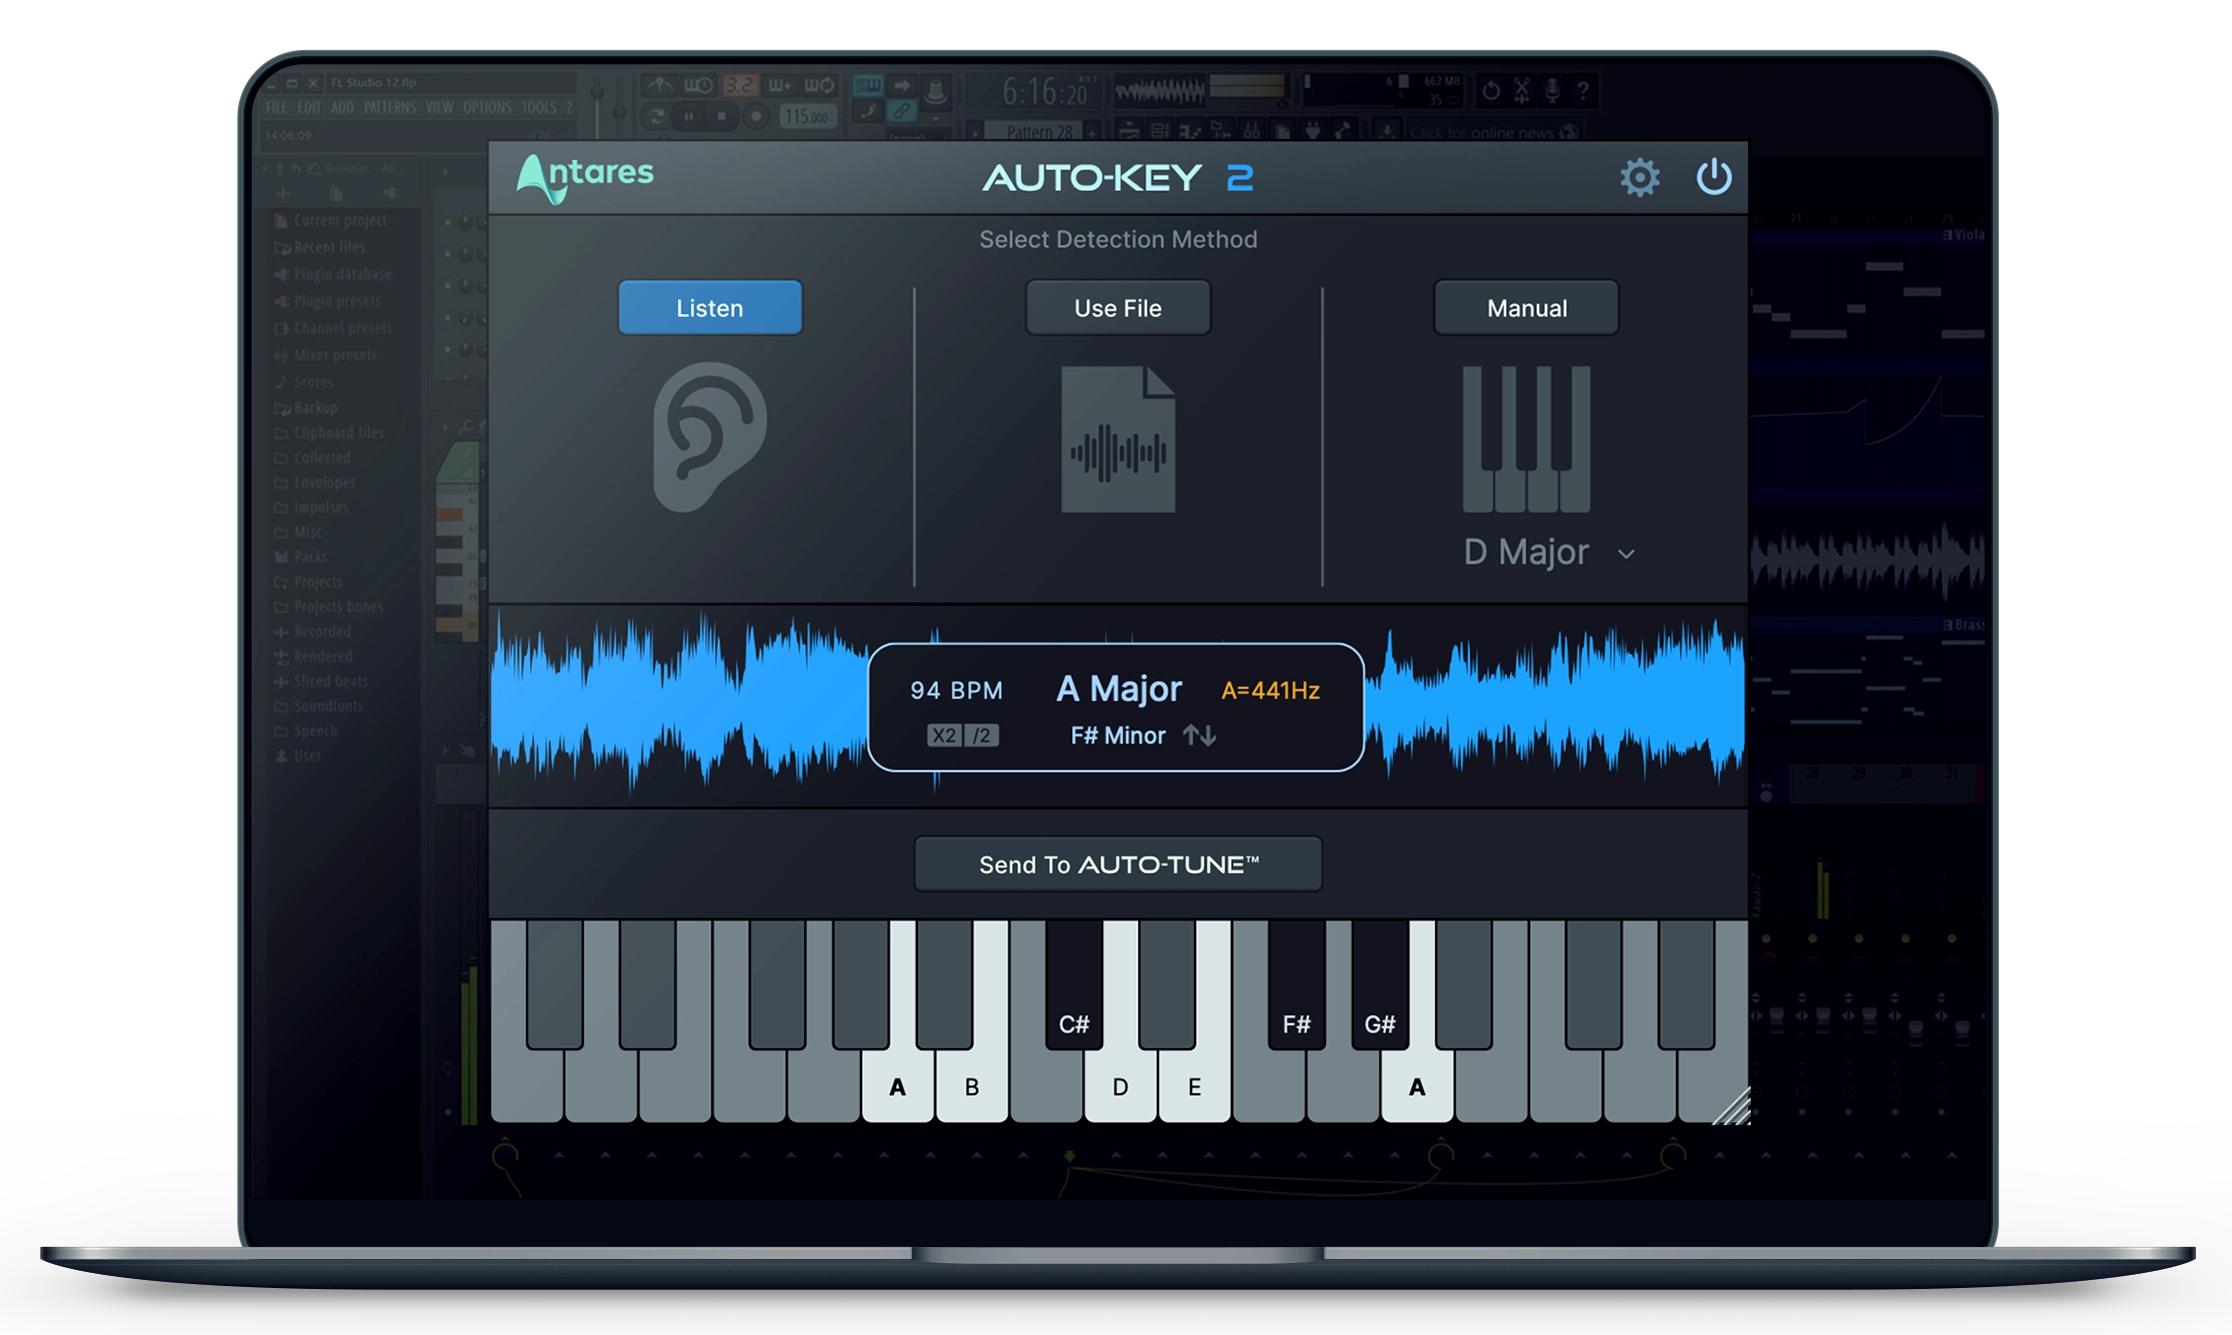Click the manual piano keys icon
Image resolution: width=2232 pixels, height=1335 pixels.
click(x=1526, y=438)
